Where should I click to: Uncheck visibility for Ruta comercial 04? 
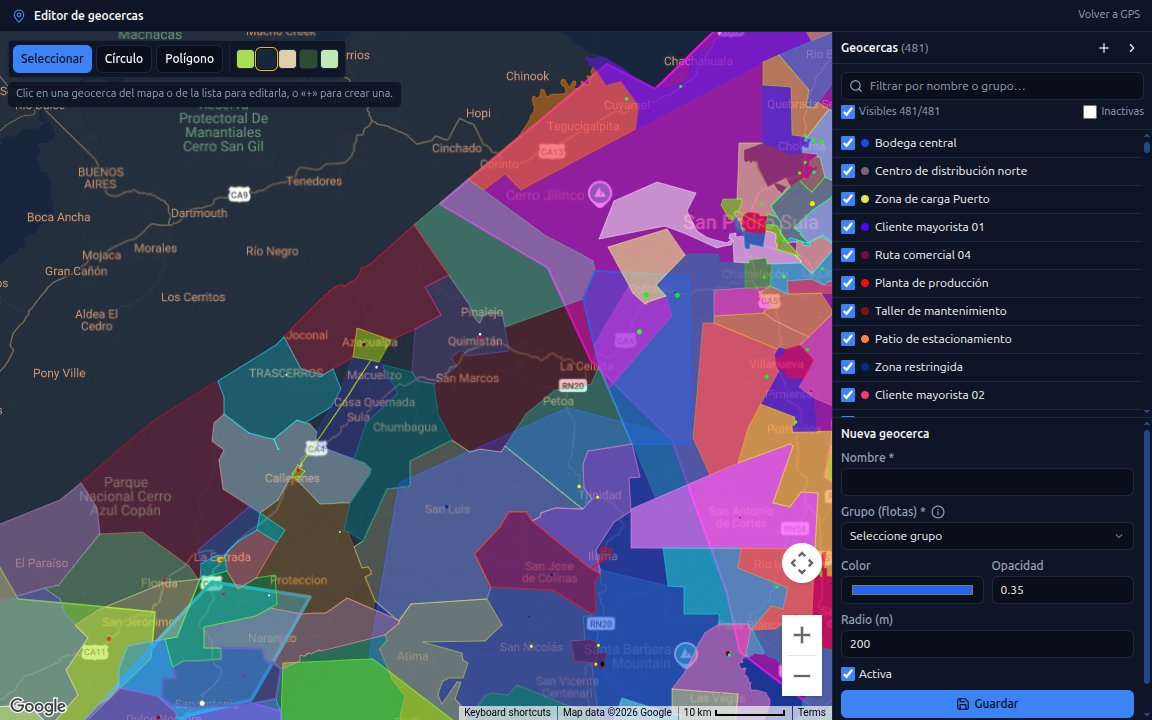click(848, 255)
